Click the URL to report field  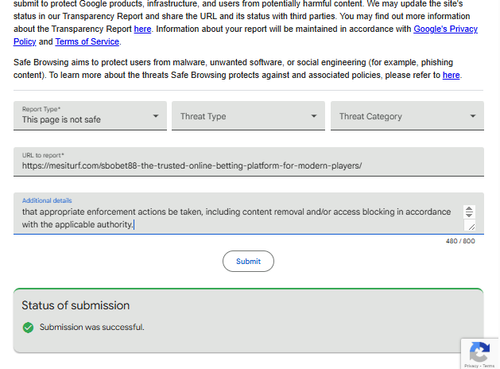(x=249, y=162)
